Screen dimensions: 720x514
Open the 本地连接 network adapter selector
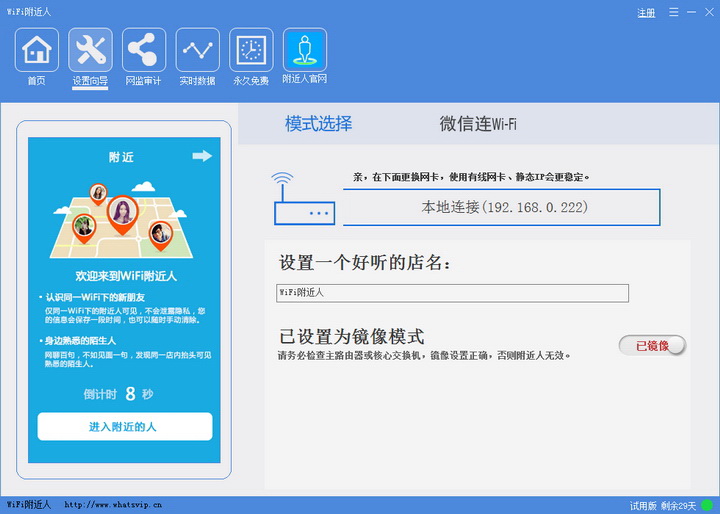[x=501, y=207]
